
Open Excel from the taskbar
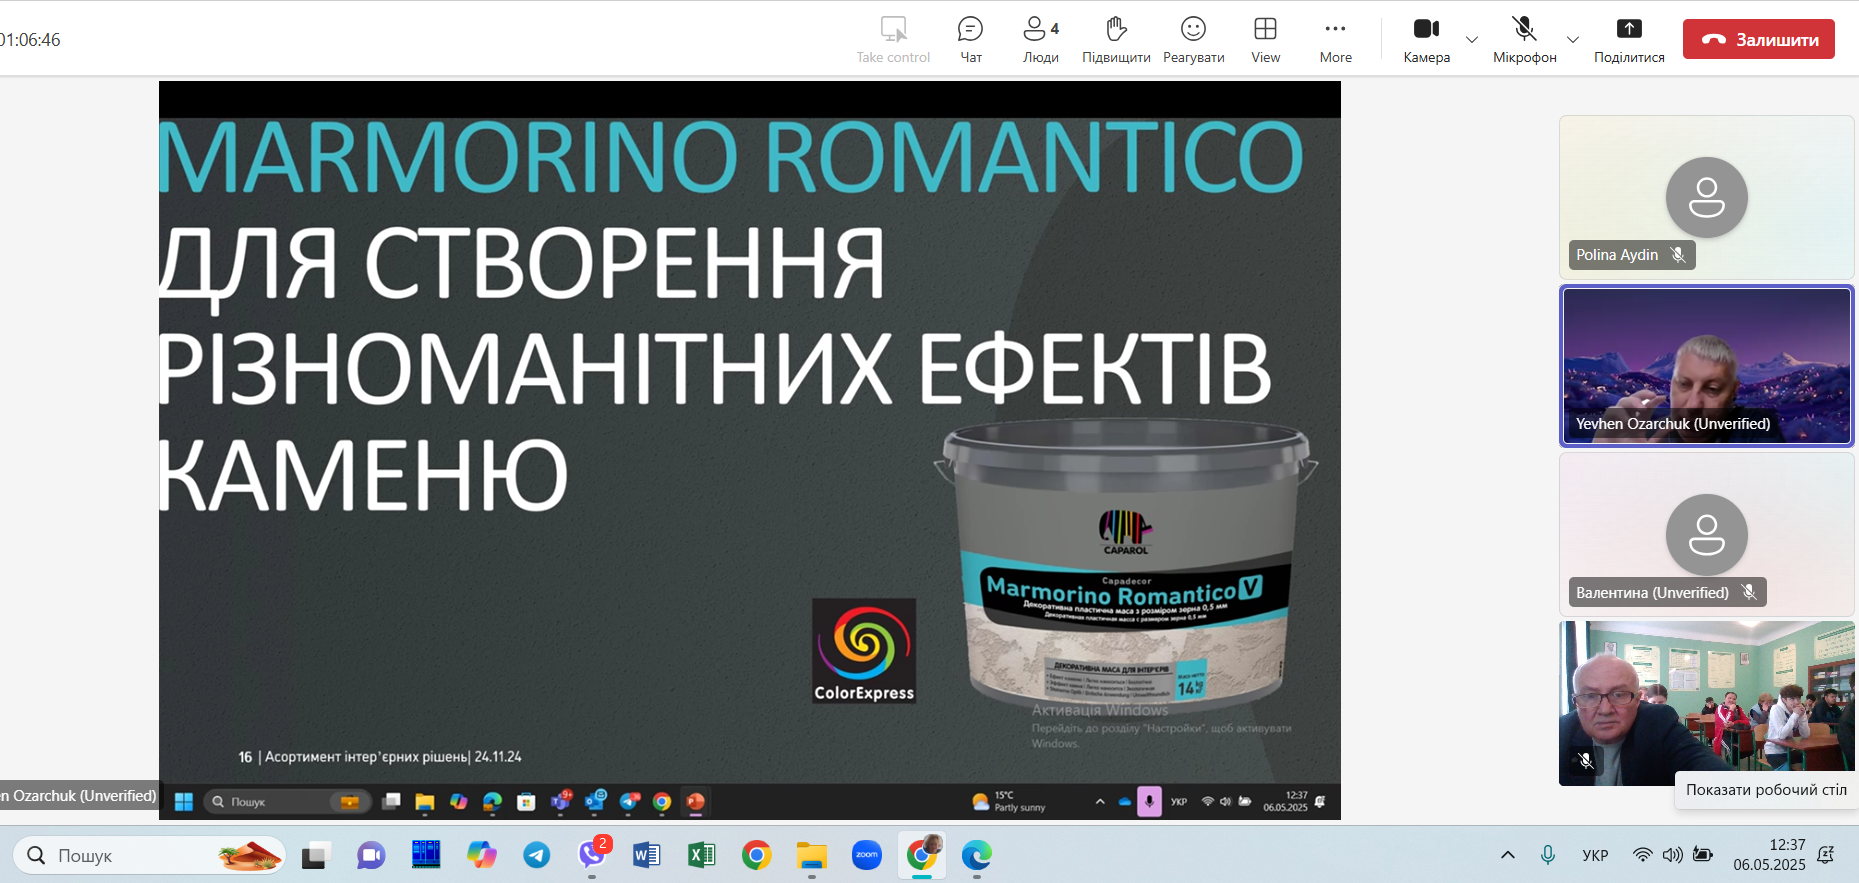702,855
